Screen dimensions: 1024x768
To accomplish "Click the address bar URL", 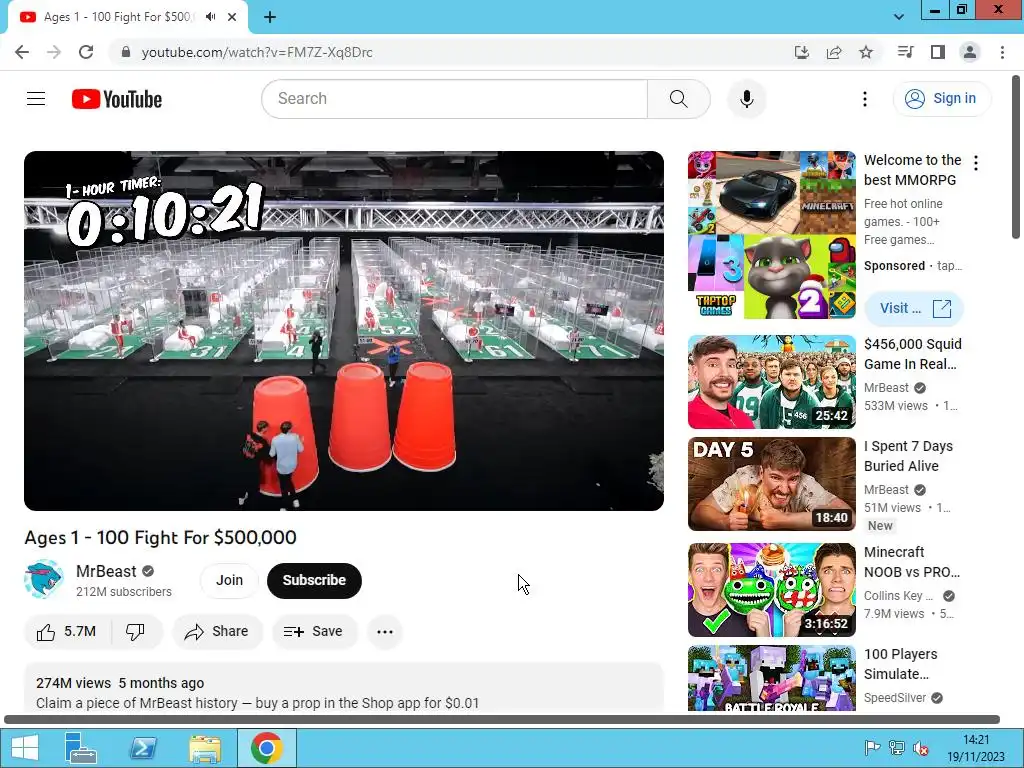I will (257, 52).
